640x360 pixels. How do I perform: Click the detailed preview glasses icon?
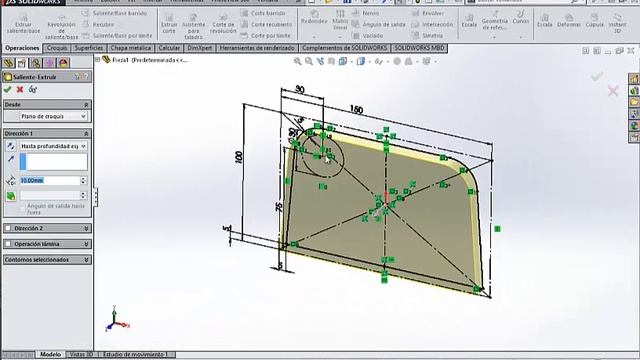33,89
